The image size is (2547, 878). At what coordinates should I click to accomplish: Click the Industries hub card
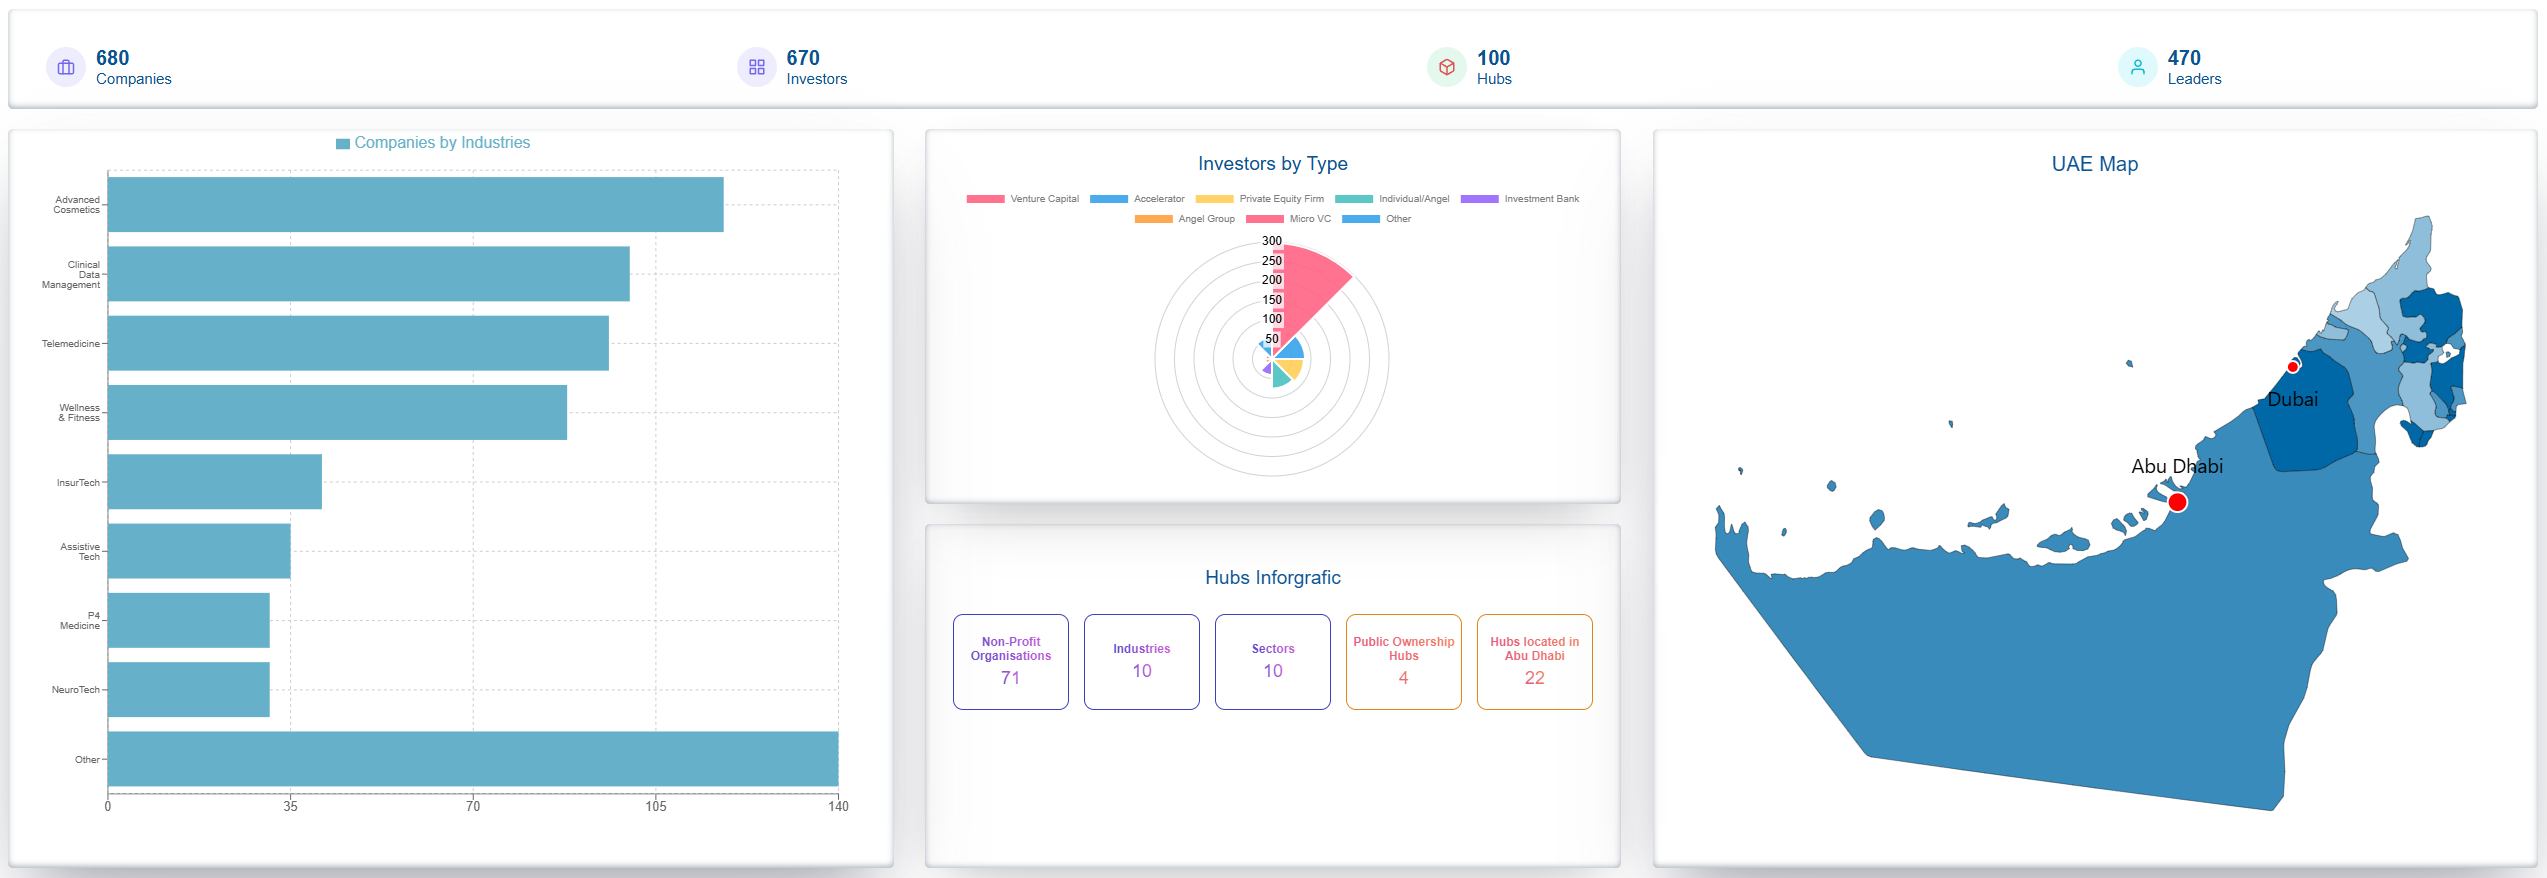click(x=1141, y=662)
